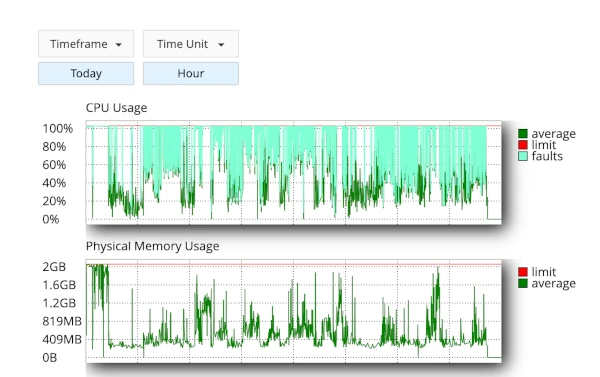Select the Hour time unit button
Screen dimensions: 600x377
coord(191,73)
